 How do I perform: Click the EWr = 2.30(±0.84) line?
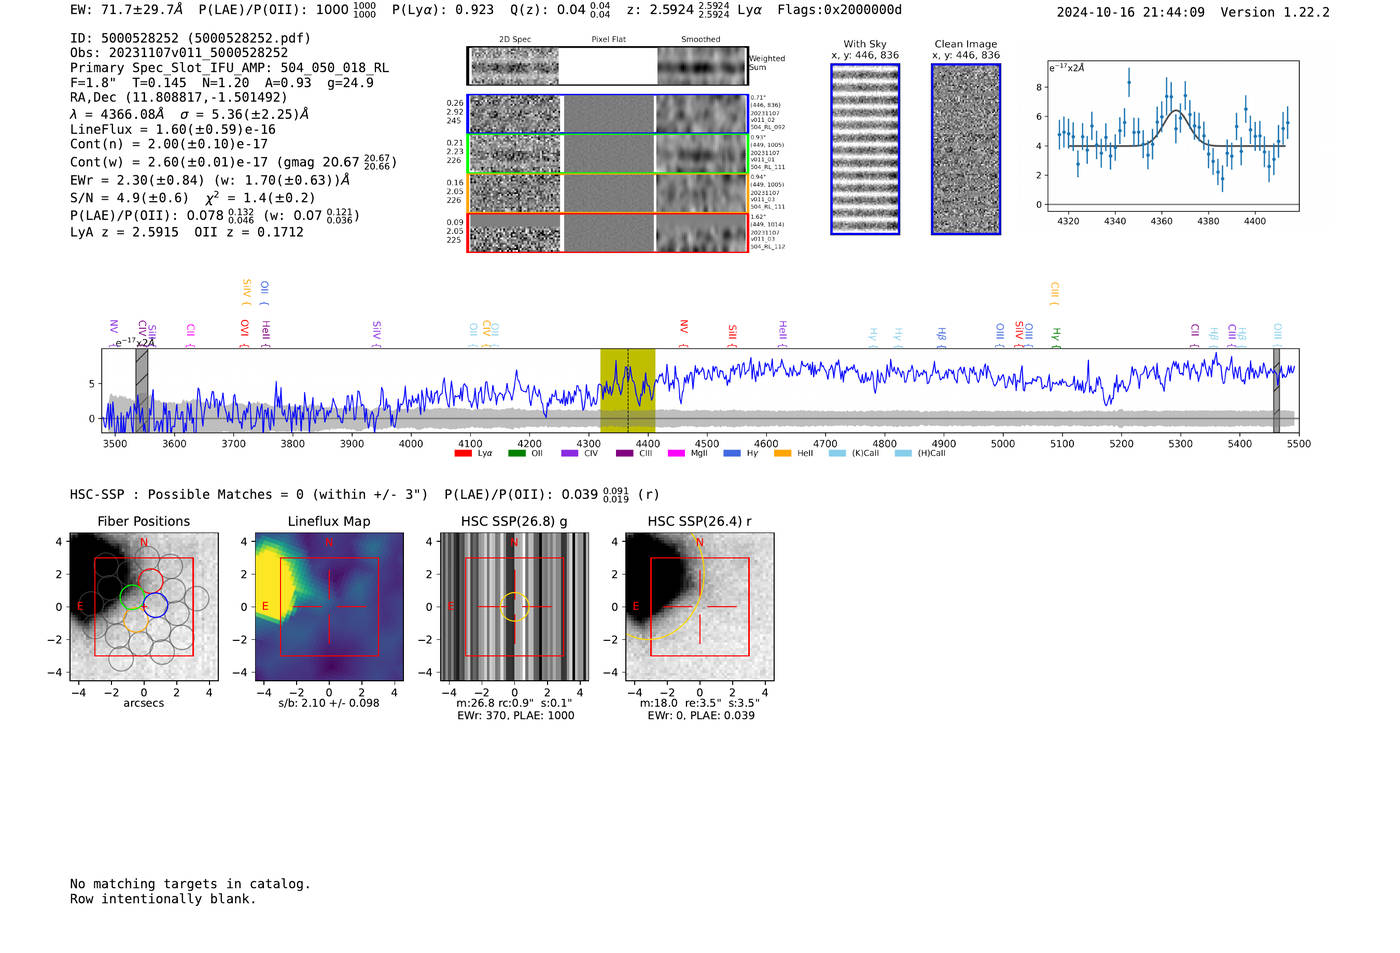pyautogui.click(x=210, y=181)
